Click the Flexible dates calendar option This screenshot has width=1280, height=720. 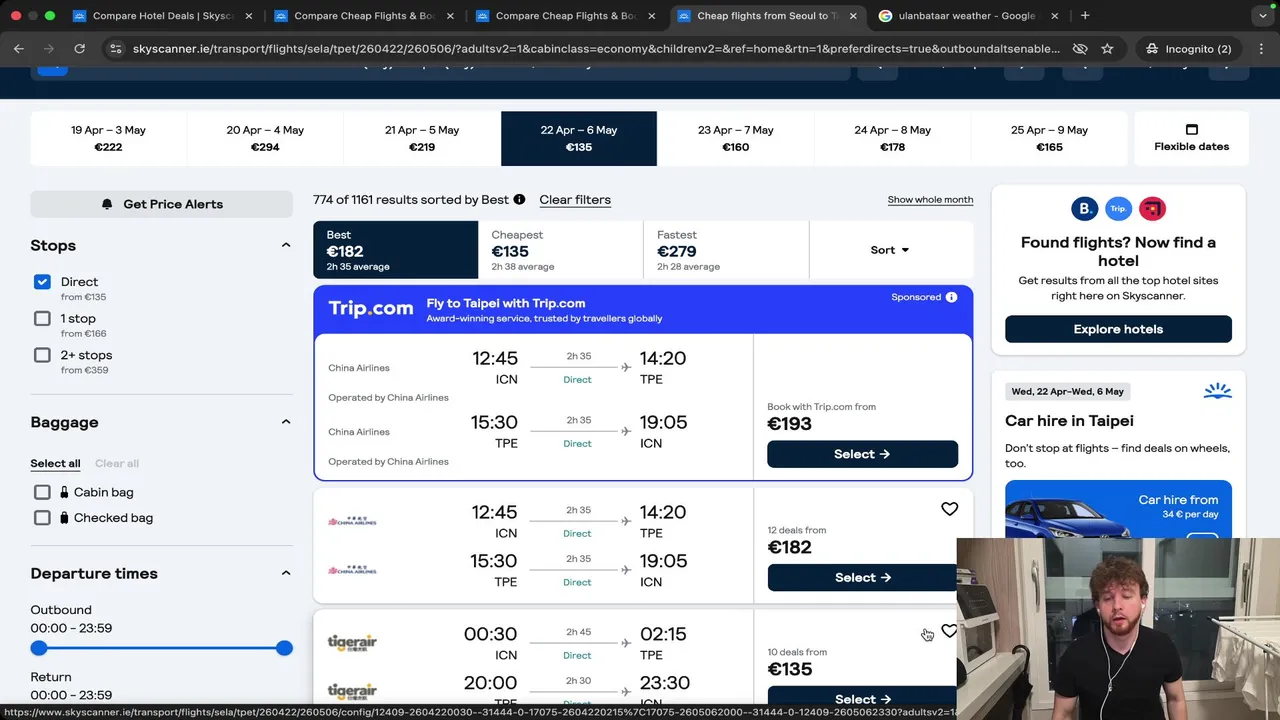1191,138
